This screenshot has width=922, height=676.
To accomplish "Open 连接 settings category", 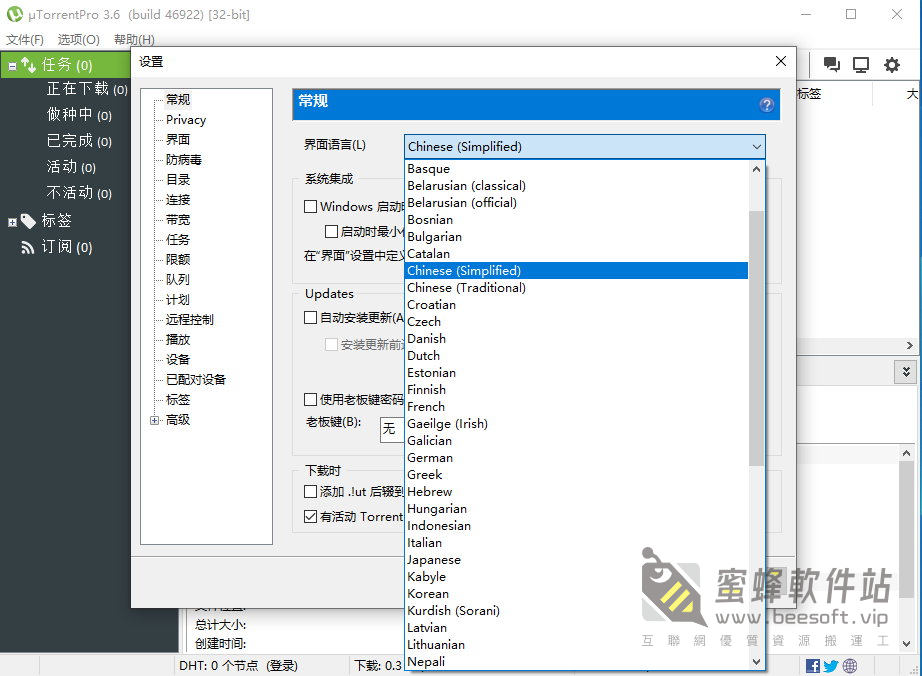I will [x=178, y=199].
